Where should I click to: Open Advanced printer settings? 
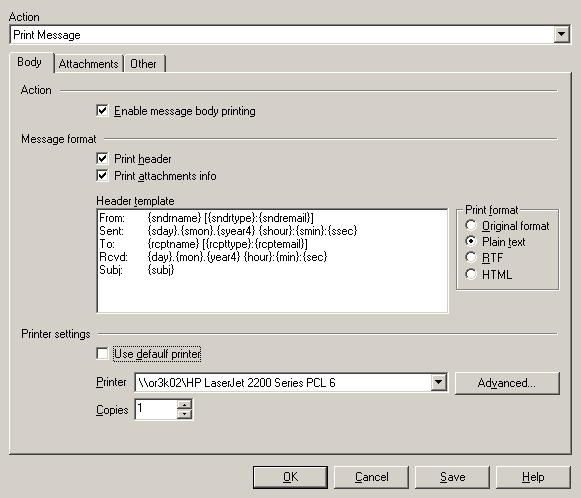pyautogui.click(x=507, y=383)
